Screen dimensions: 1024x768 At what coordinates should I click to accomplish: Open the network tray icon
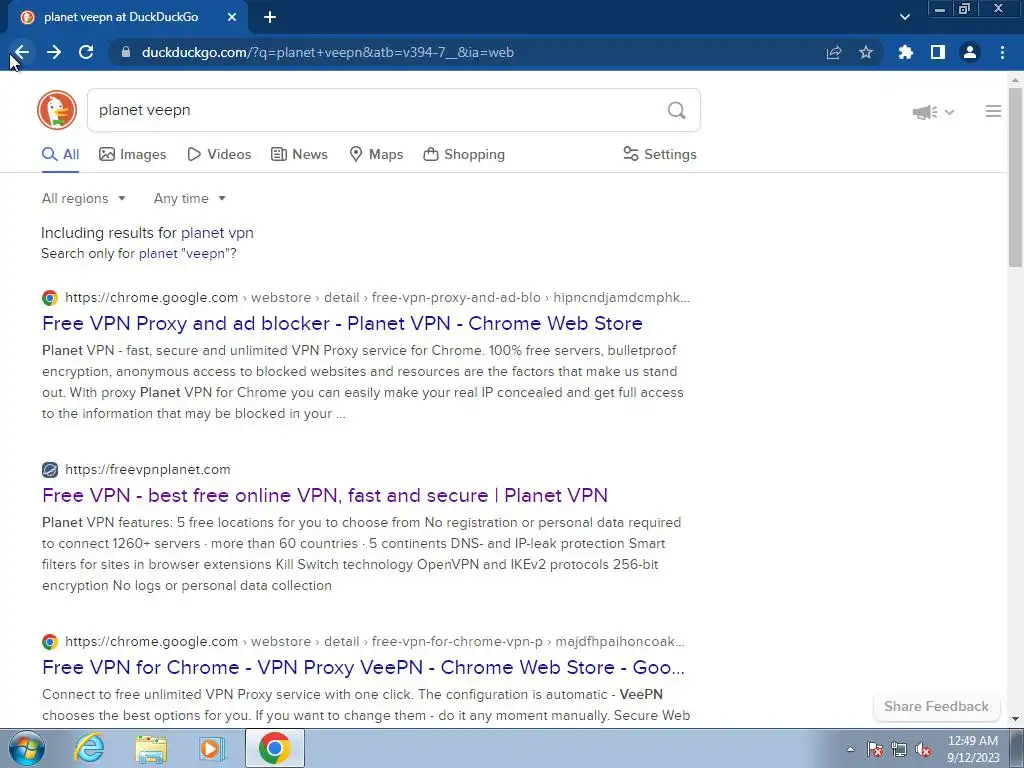pos(899,749)
